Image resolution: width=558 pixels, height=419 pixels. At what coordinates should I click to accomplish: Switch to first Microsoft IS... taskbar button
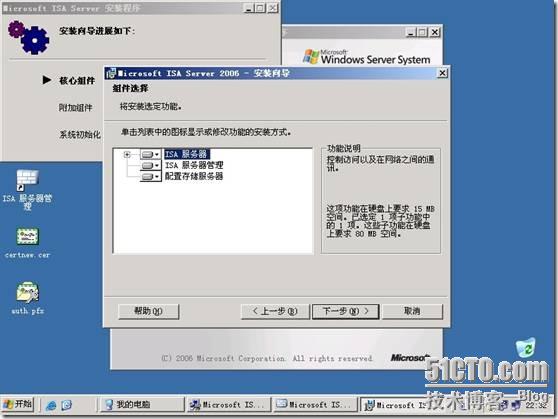click(x=228, y=405)
